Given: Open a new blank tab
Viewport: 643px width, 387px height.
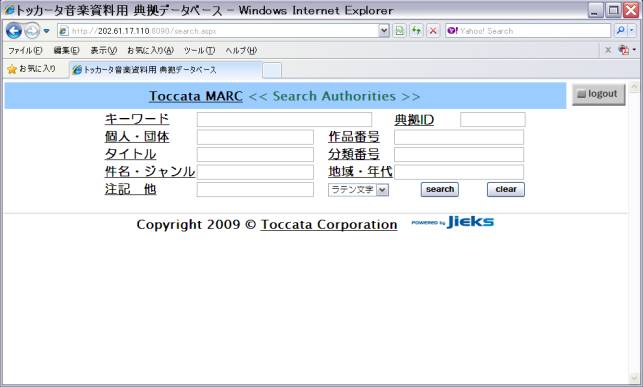Looking at the screenshot, I should click(x=271, y=70).
